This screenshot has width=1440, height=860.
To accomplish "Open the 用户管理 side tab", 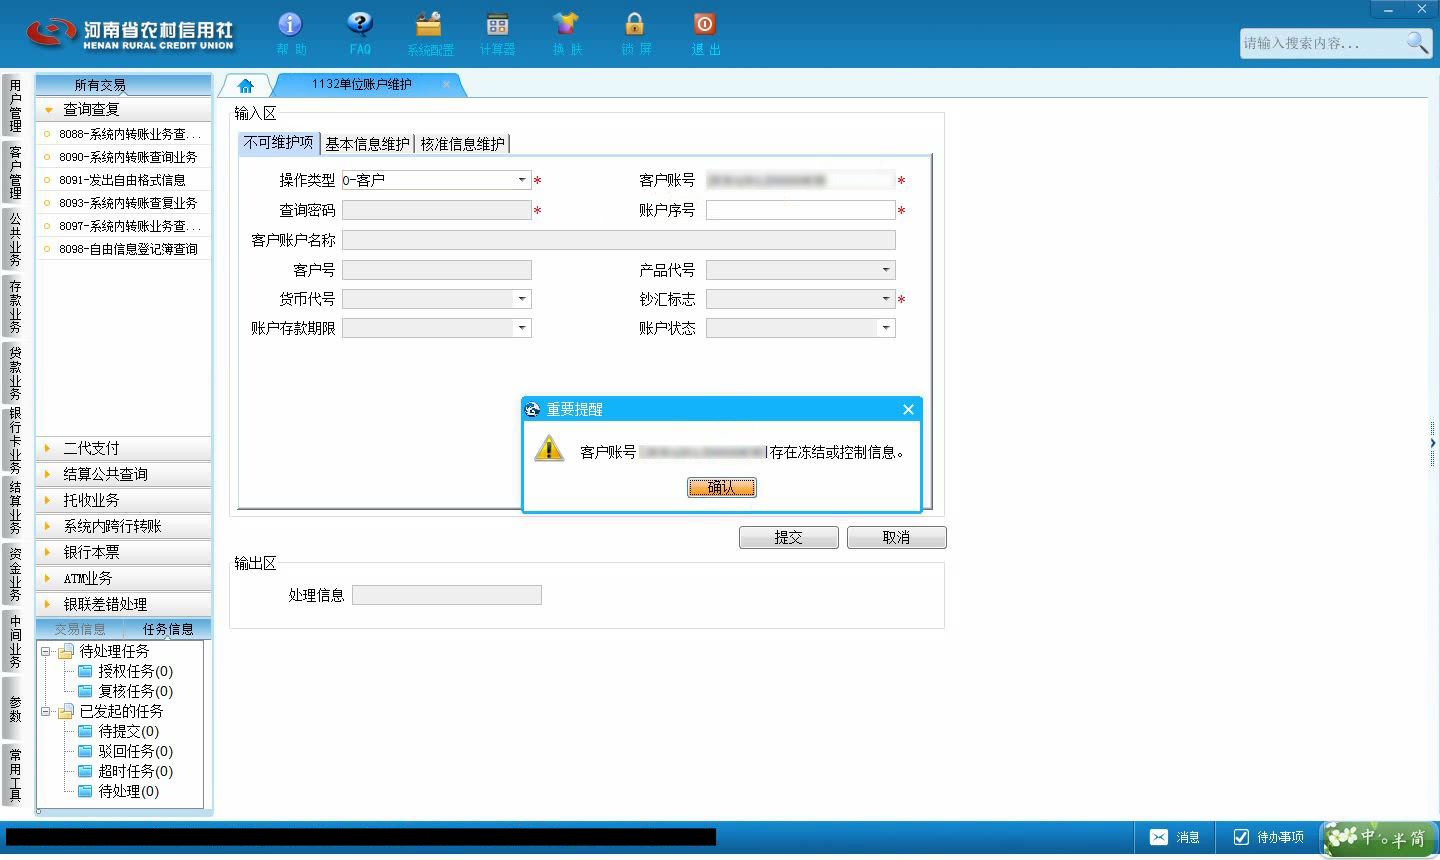I will (x=14, y=105).
